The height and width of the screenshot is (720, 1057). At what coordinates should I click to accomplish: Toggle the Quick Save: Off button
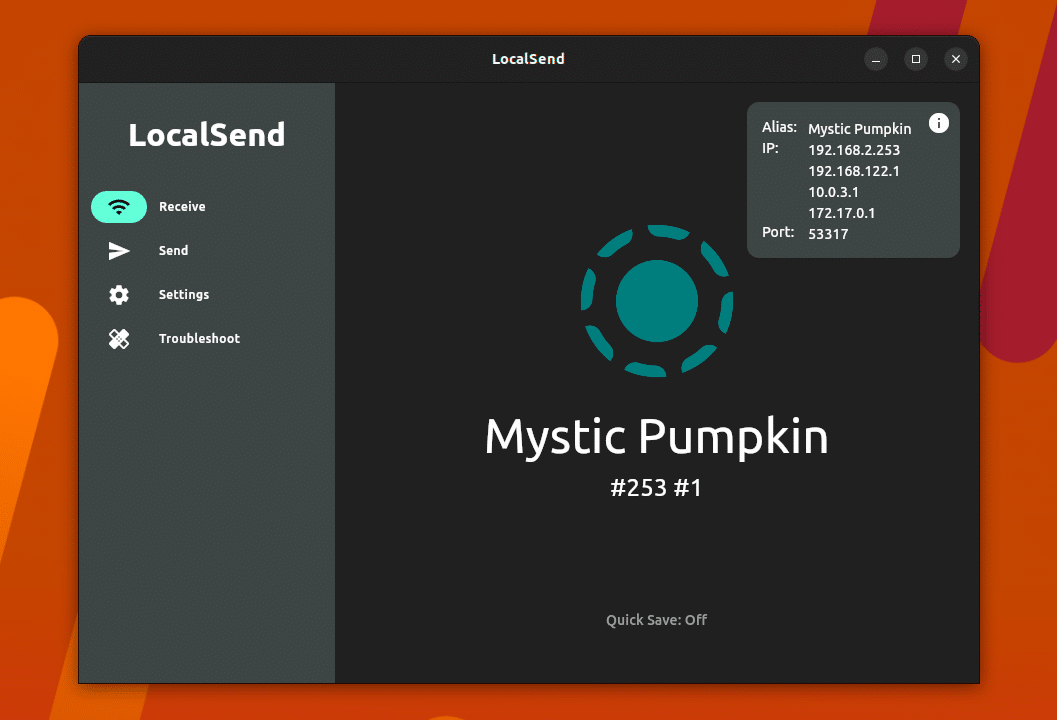(x=656, y=620)
